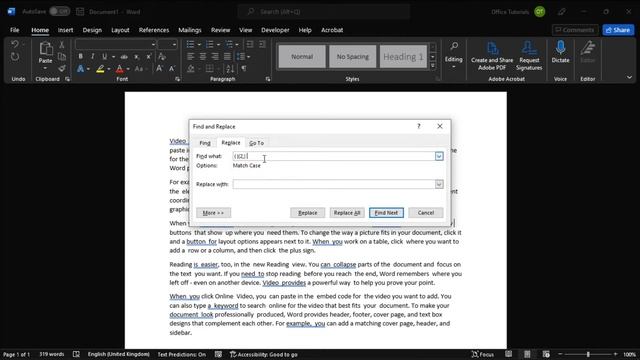Click Request Signatures icon
This screenshot has width=640, height=360.
(529, 56)
